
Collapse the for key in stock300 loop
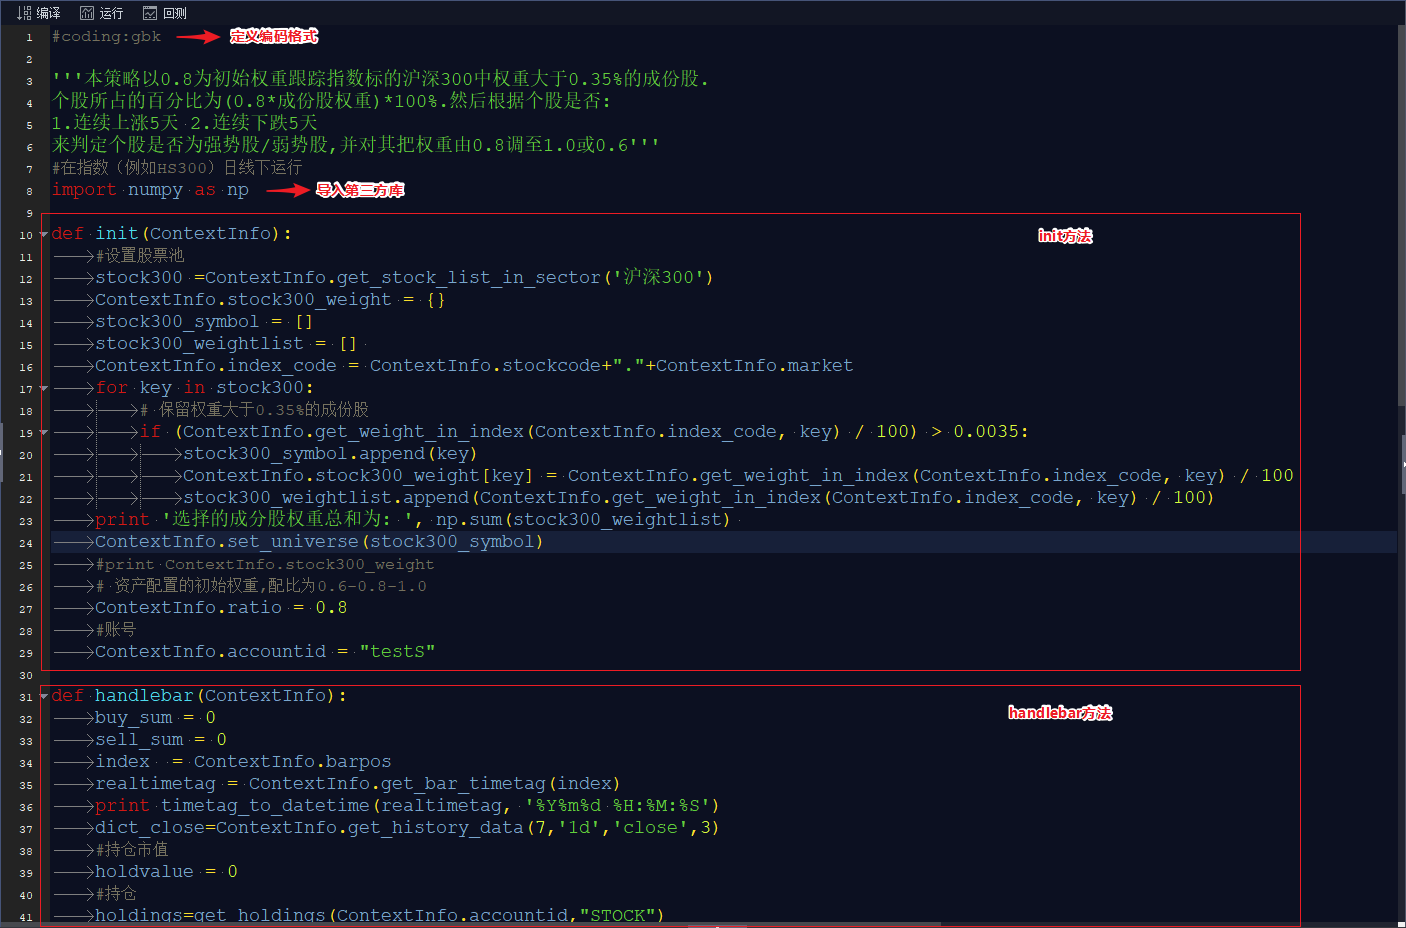44,388
